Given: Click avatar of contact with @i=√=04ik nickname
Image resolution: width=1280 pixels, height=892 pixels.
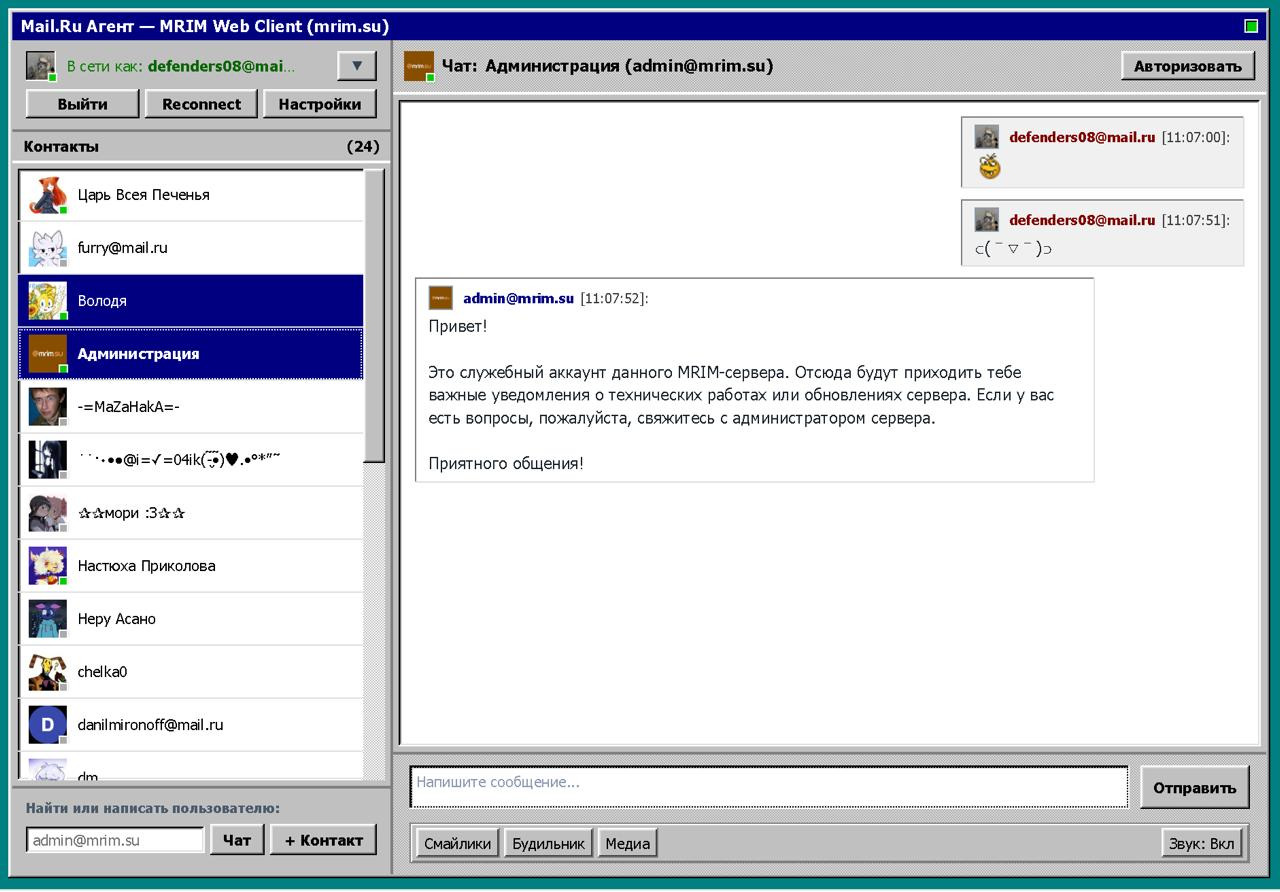Looking at the screenshot, I should 47,460.
